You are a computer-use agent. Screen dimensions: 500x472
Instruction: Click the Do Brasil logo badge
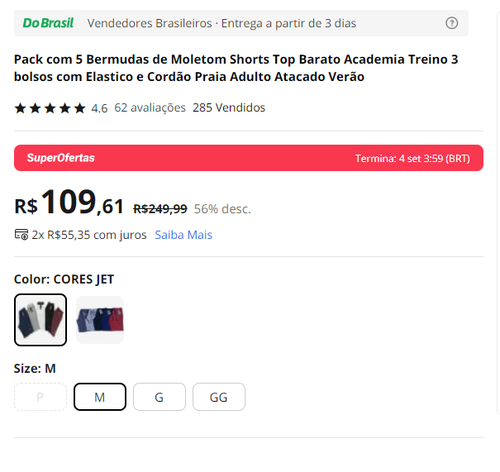[x=48, y=23]
